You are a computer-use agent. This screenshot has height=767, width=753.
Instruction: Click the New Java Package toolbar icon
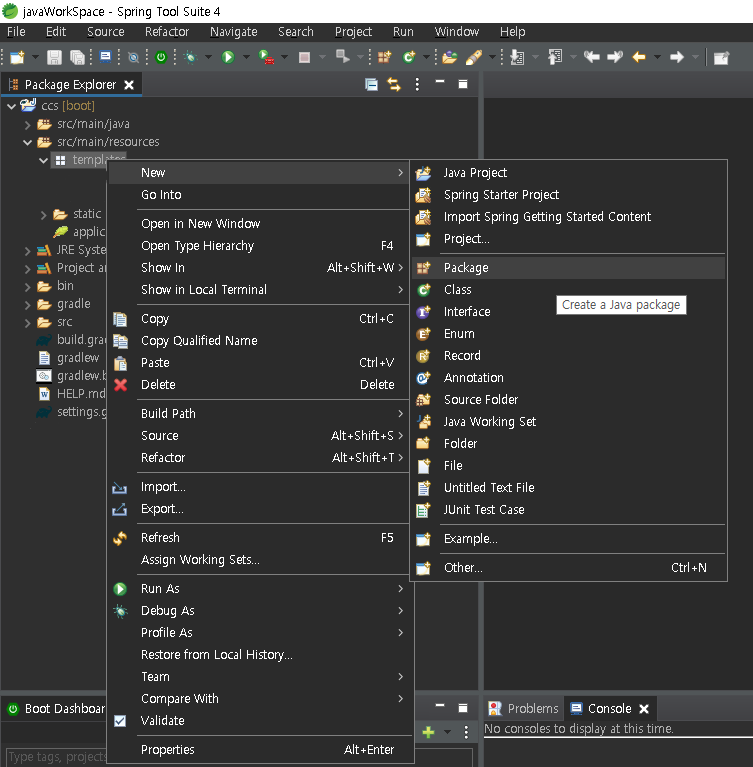pos(385,57)
